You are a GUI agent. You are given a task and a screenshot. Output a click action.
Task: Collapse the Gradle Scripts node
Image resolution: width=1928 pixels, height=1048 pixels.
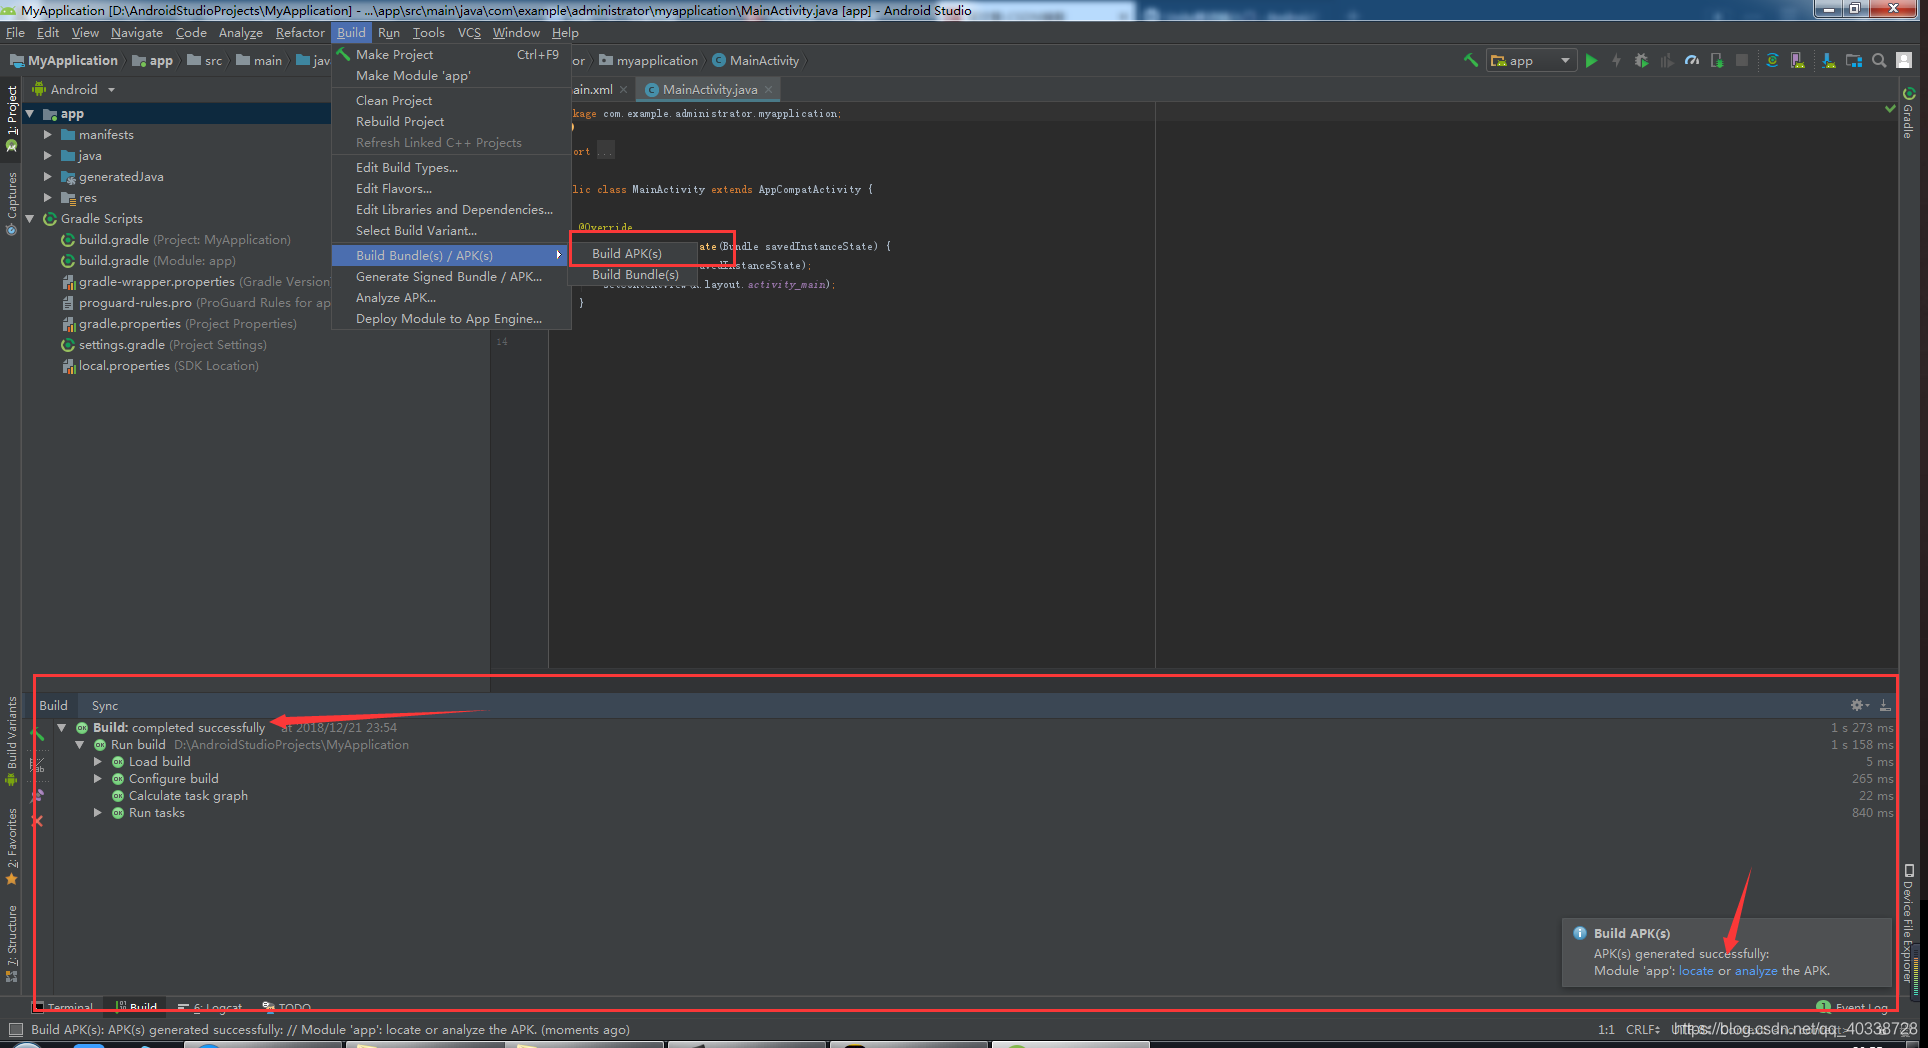pyautogui.click(x=30, y=218)
